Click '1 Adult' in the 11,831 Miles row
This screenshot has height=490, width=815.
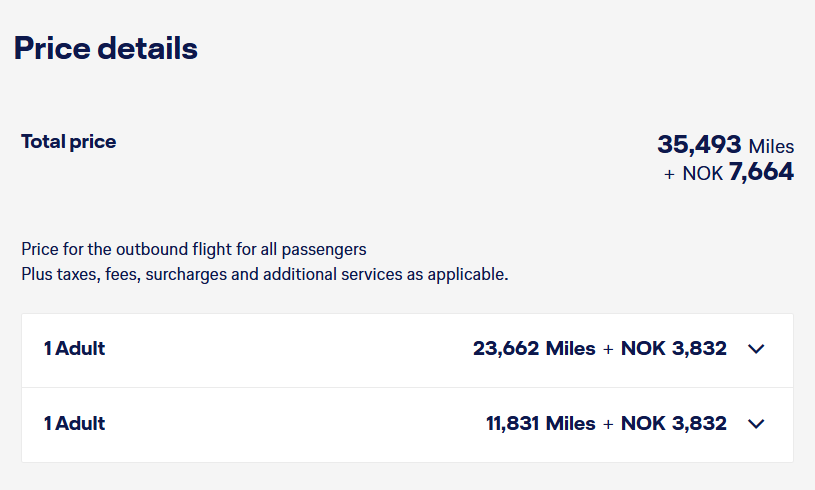point(74,423)
